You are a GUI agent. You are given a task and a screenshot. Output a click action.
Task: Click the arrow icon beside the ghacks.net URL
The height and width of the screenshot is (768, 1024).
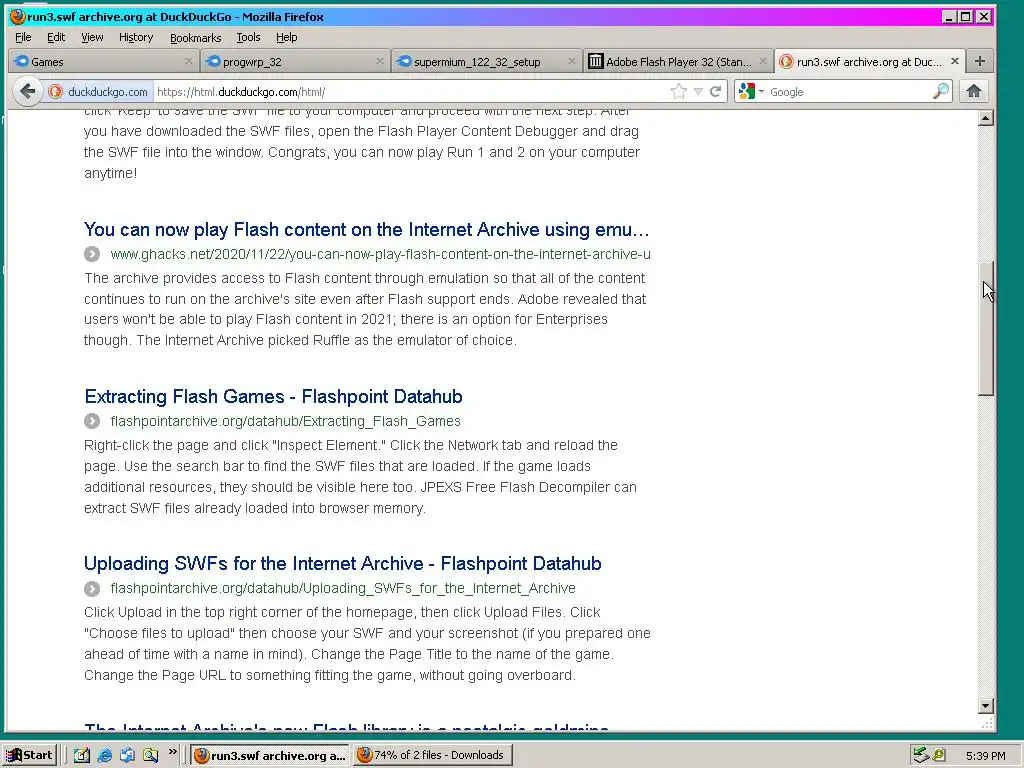tap(92, 254)
